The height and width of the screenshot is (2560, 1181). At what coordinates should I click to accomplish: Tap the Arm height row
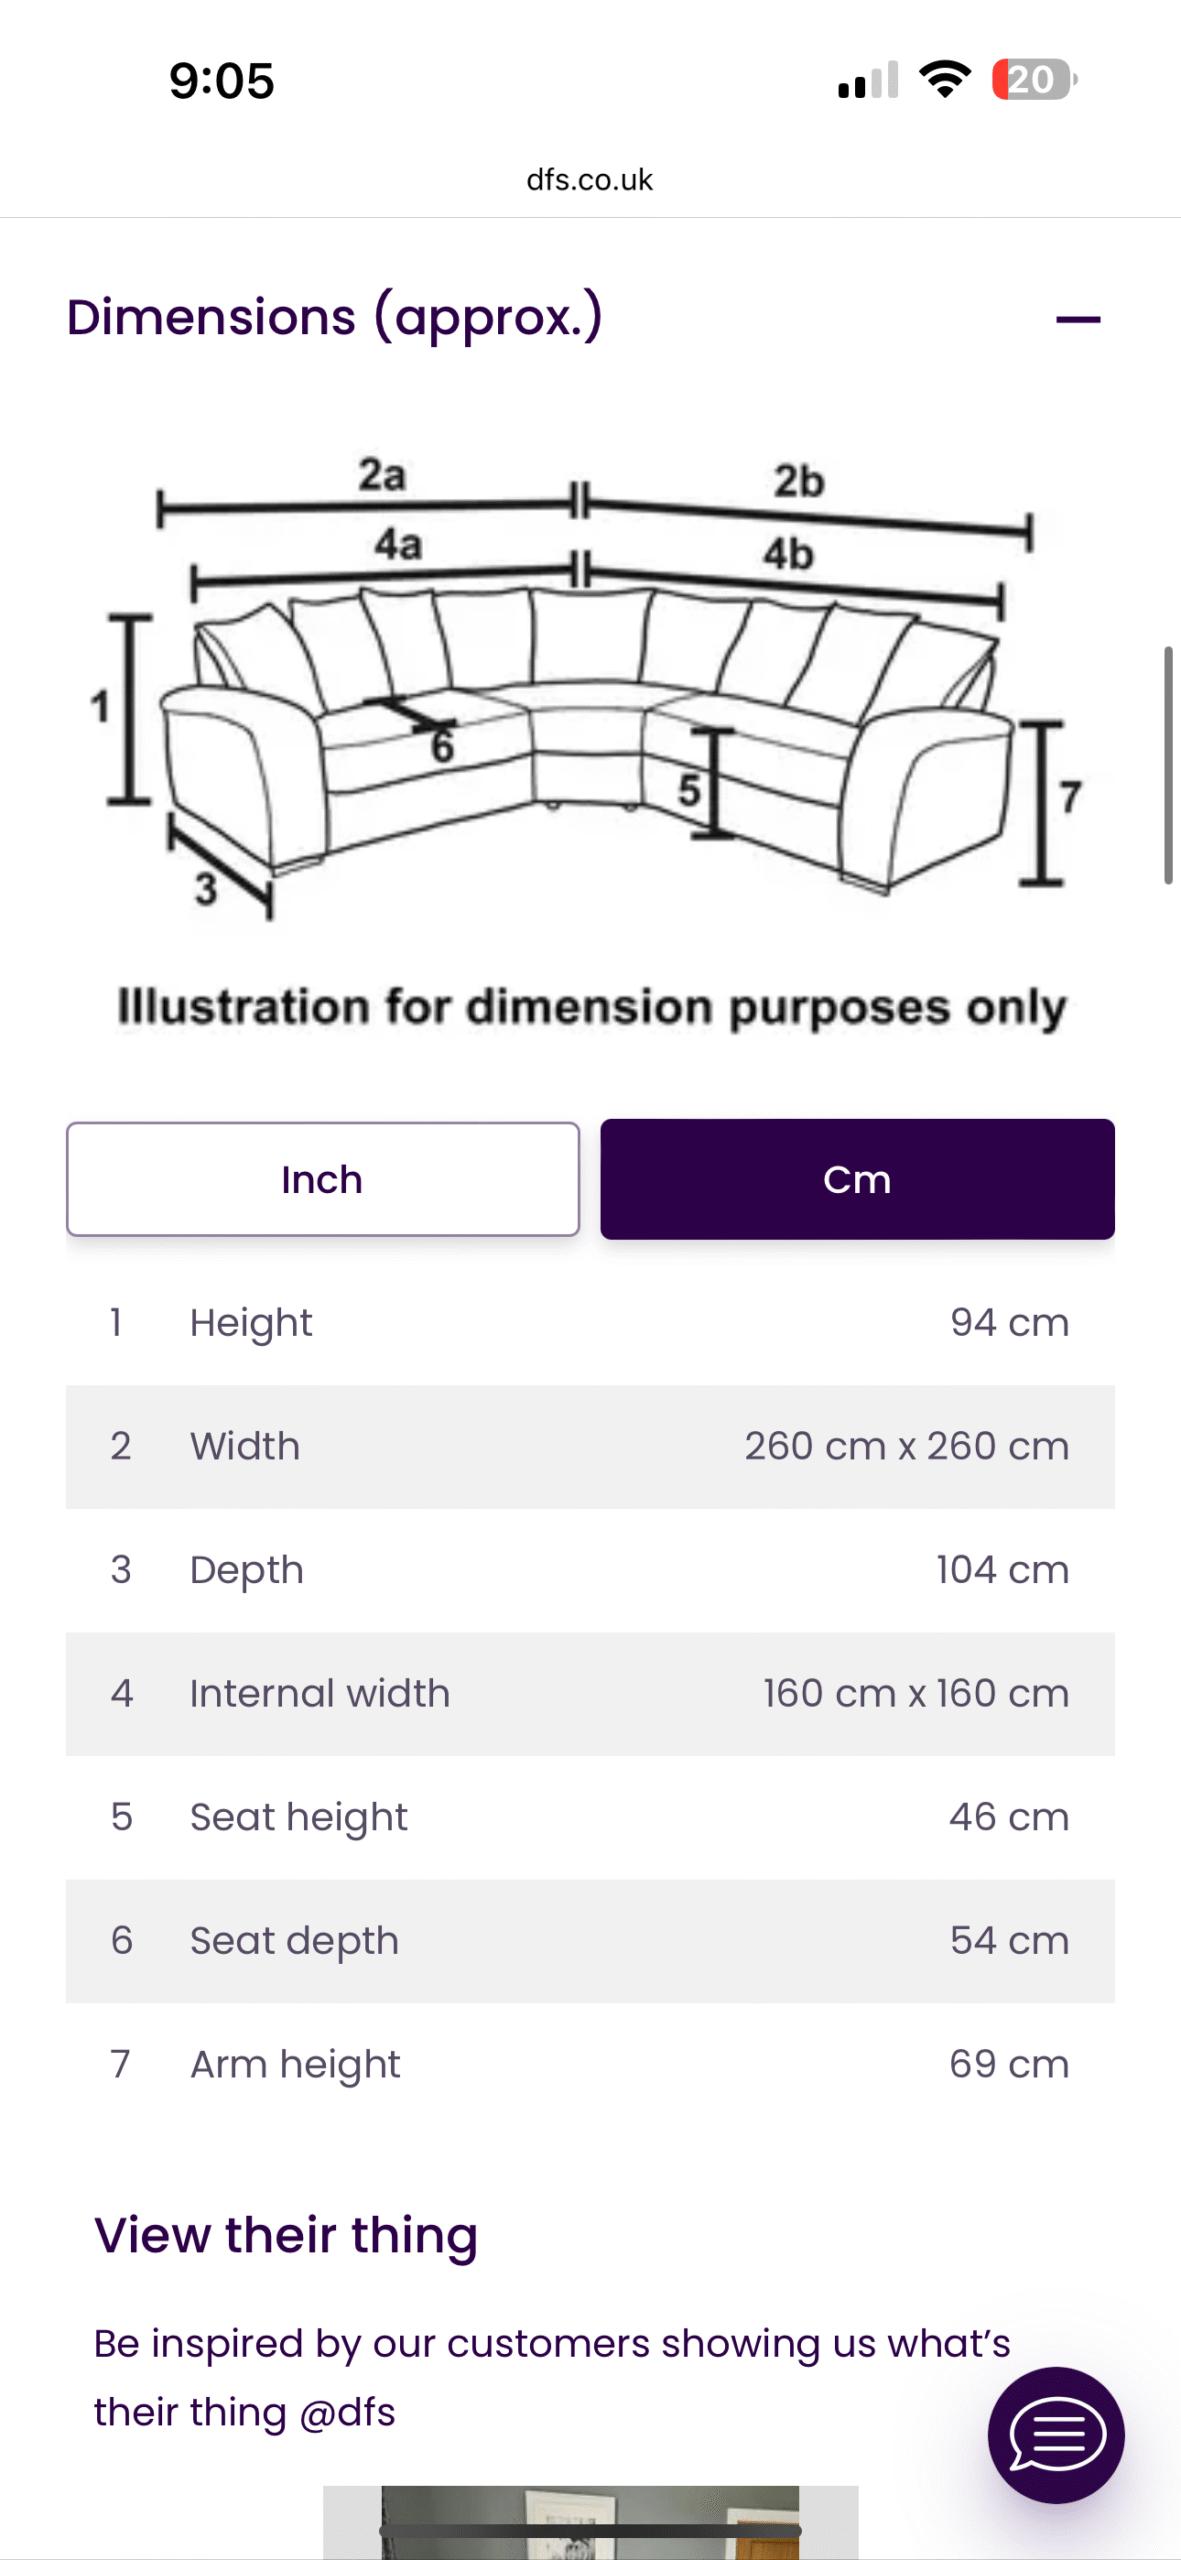pyautogui.click(x=590, y=2064)
